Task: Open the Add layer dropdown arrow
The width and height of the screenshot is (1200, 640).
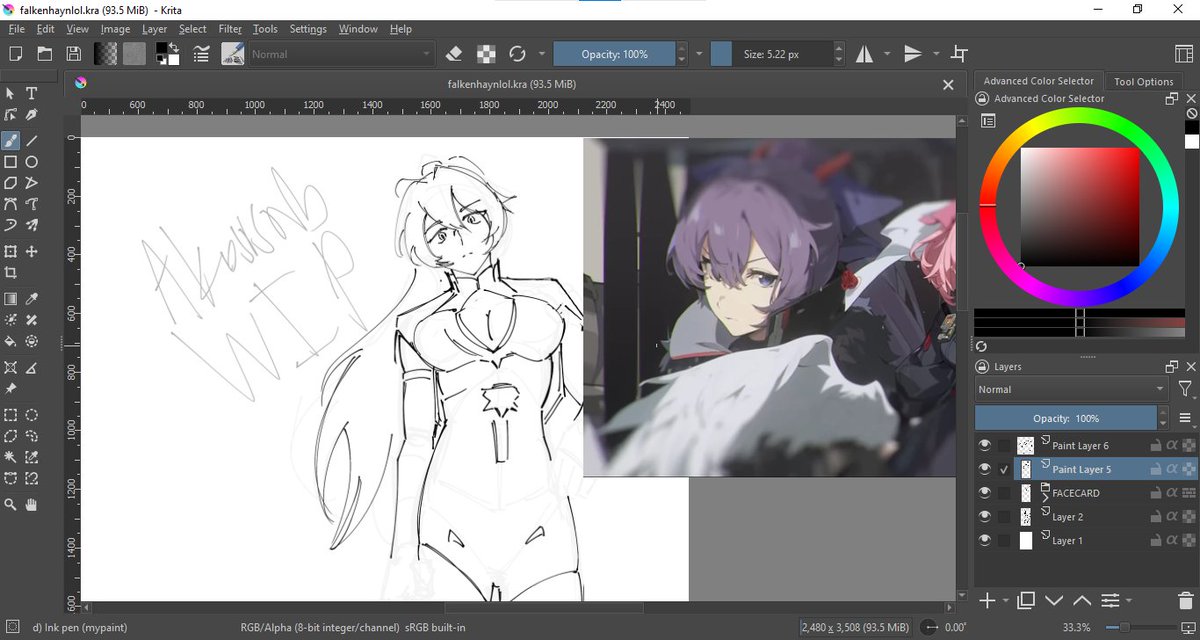Action: click(x=1005, y=600)
